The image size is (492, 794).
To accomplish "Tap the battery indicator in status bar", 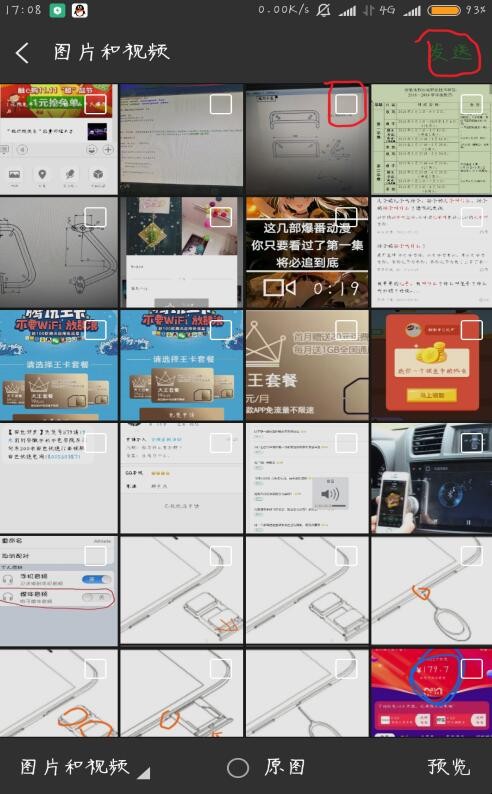I will pos(444,10).
